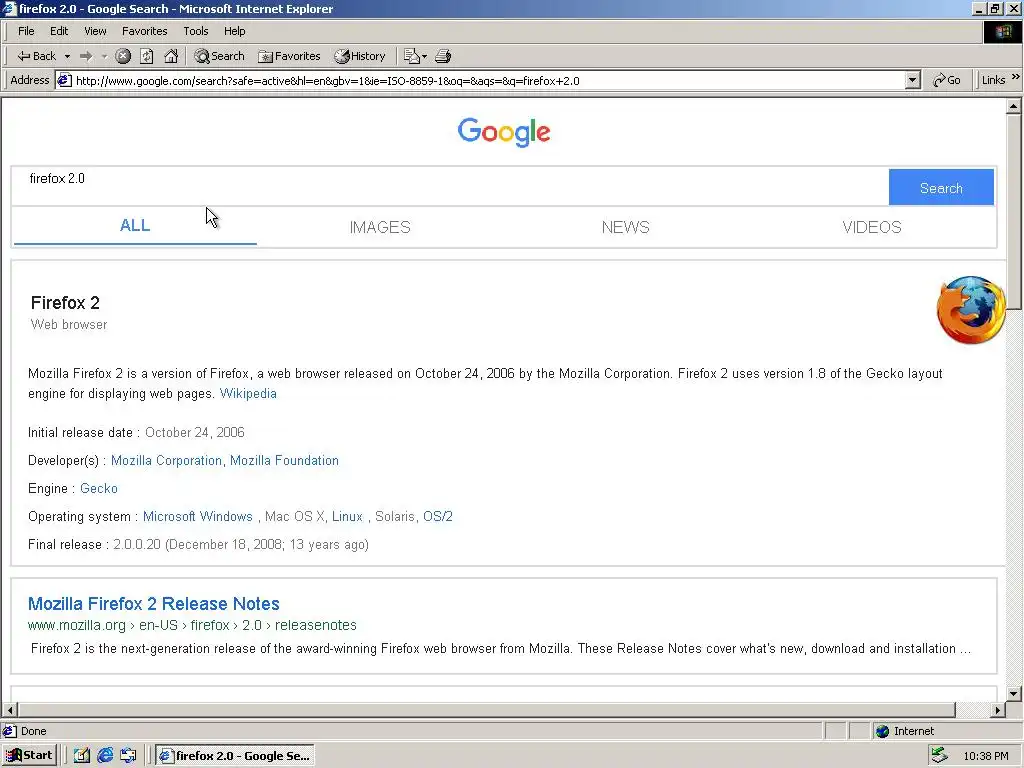Open the Microsoft Windows link
Viewport: 1024px width, 768px height.
point(198,517)
